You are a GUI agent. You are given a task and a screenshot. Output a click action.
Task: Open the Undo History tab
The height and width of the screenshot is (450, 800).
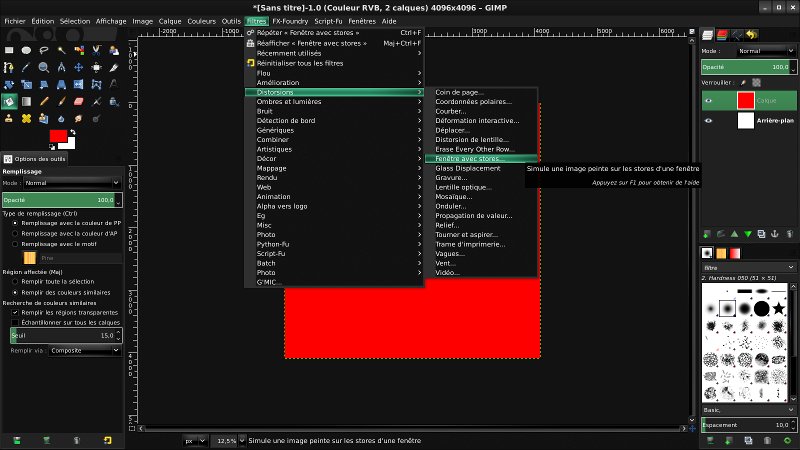[752, 35]
